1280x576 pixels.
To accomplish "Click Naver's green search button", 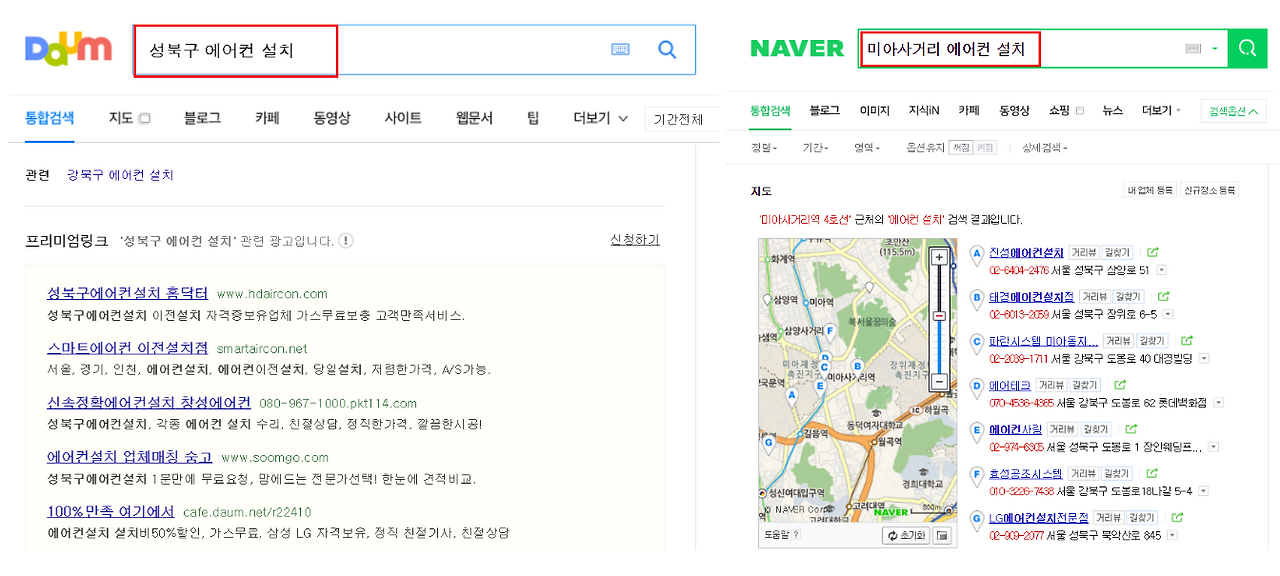I will click(x=1246, y=48).
